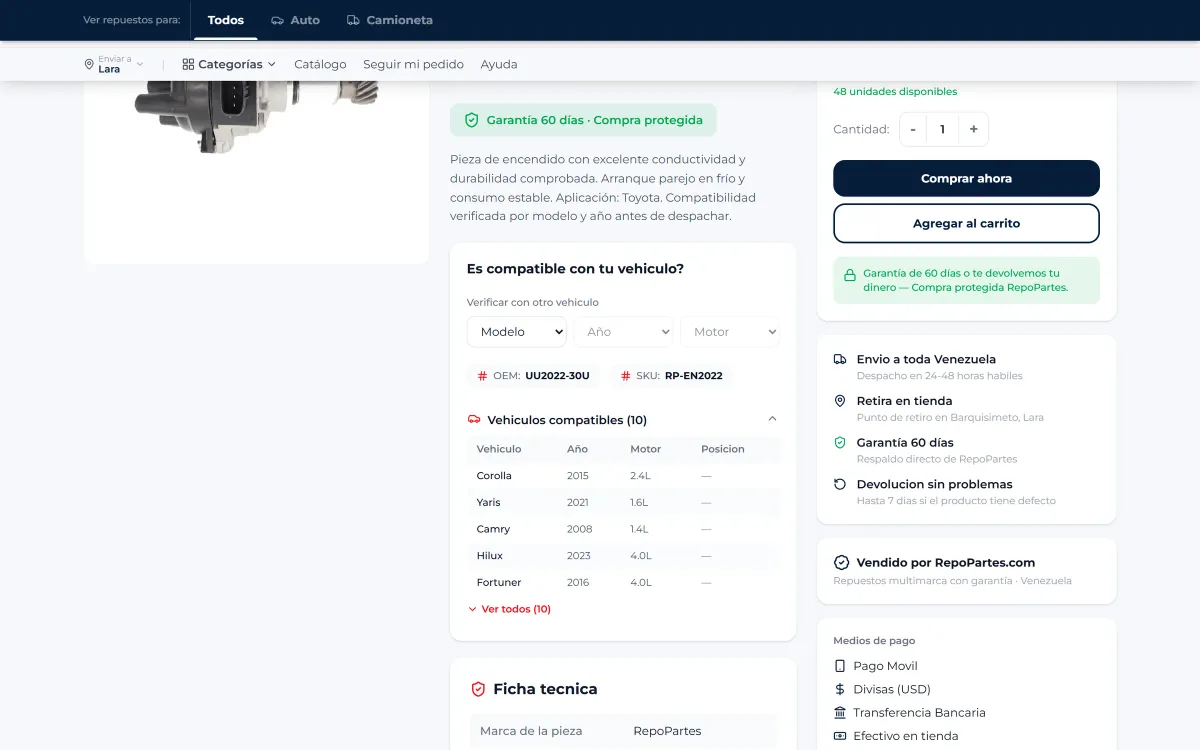This screenshot has height=750, width=1200.
Task: Click the grid icon beside Categorías
Action: point(188,64)
